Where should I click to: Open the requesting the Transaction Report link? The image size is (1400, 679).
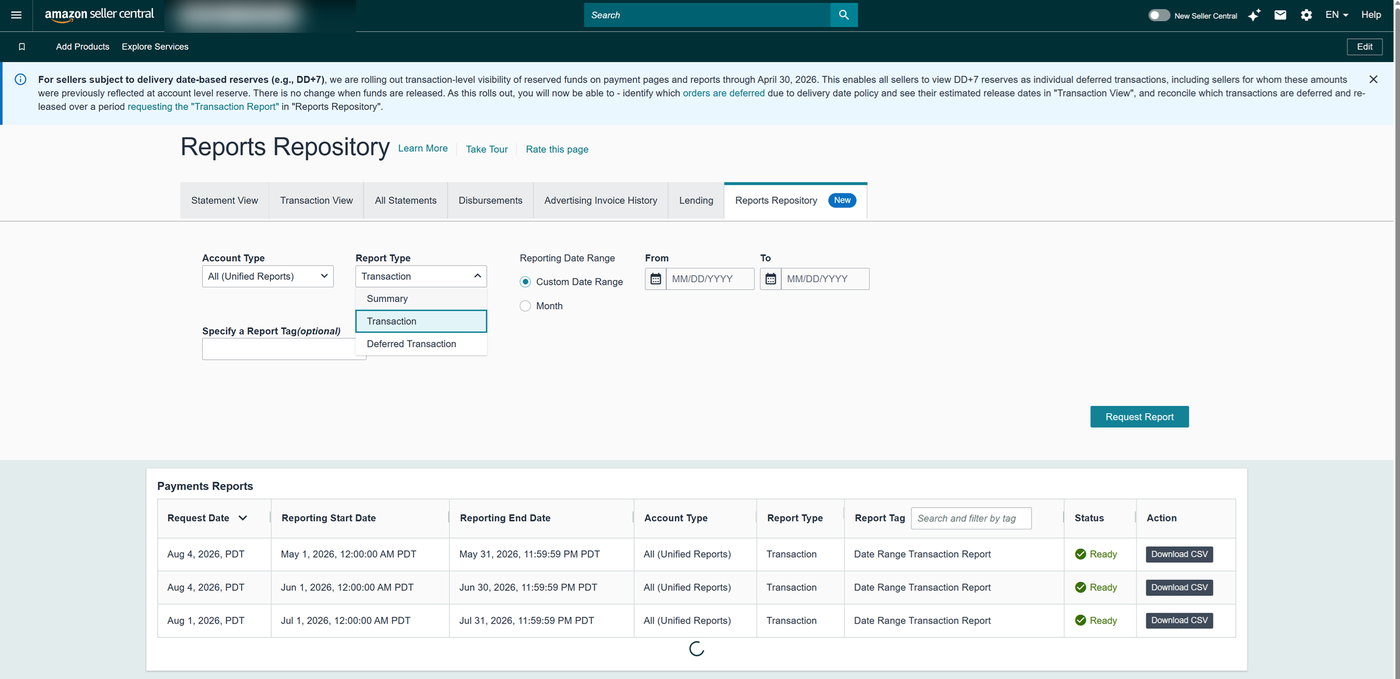(203, 106)
